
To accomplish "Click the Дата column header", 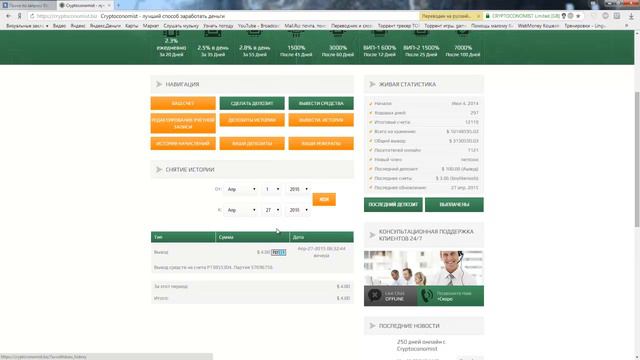I will pos(322,237).
